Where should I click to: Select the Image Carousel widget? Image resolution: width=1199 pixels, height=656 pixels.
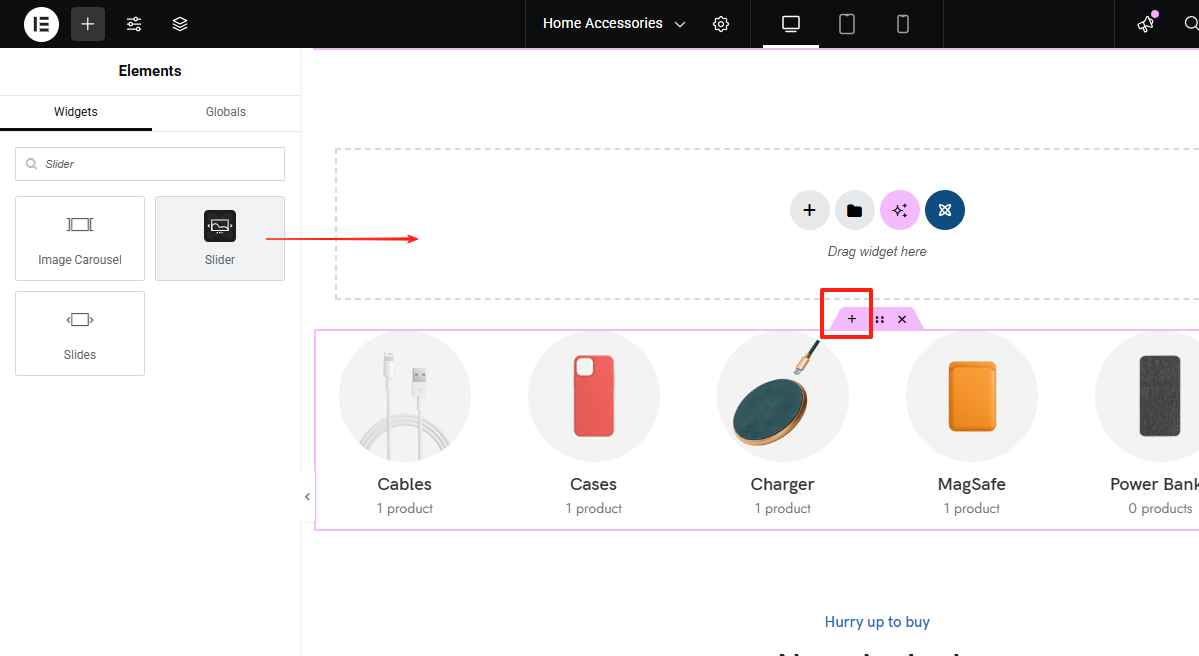pyautogui.click(x=80, y=238)
